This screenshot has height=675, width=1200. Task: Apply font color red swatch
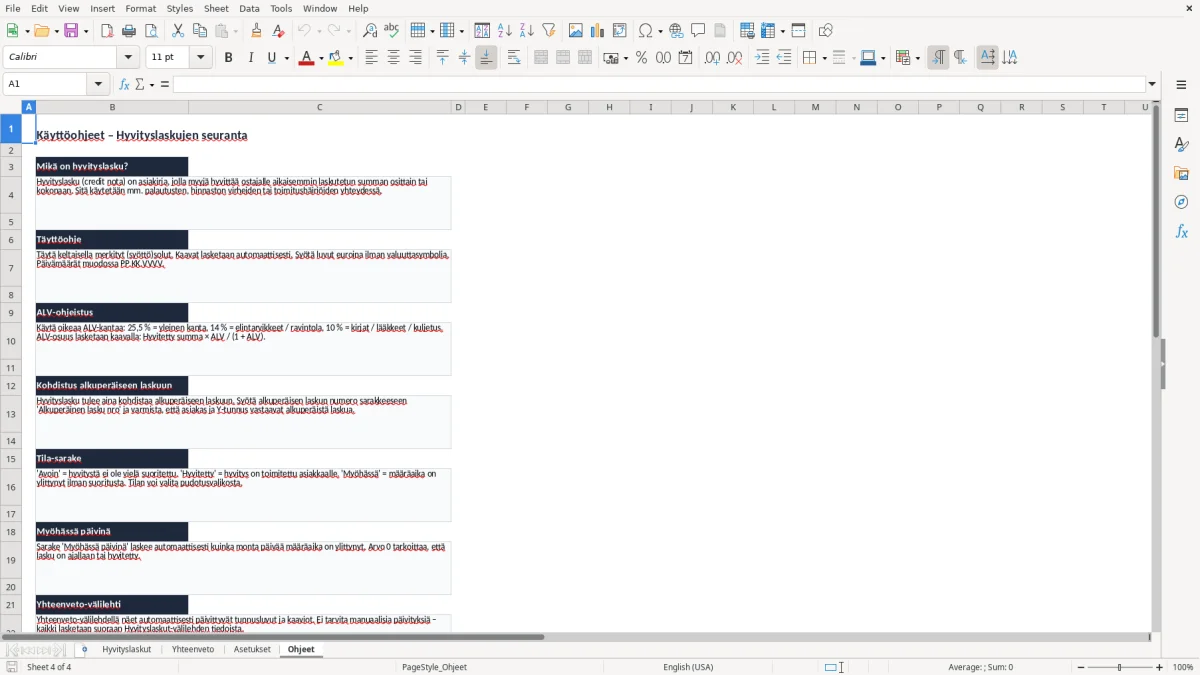[306, 58]
